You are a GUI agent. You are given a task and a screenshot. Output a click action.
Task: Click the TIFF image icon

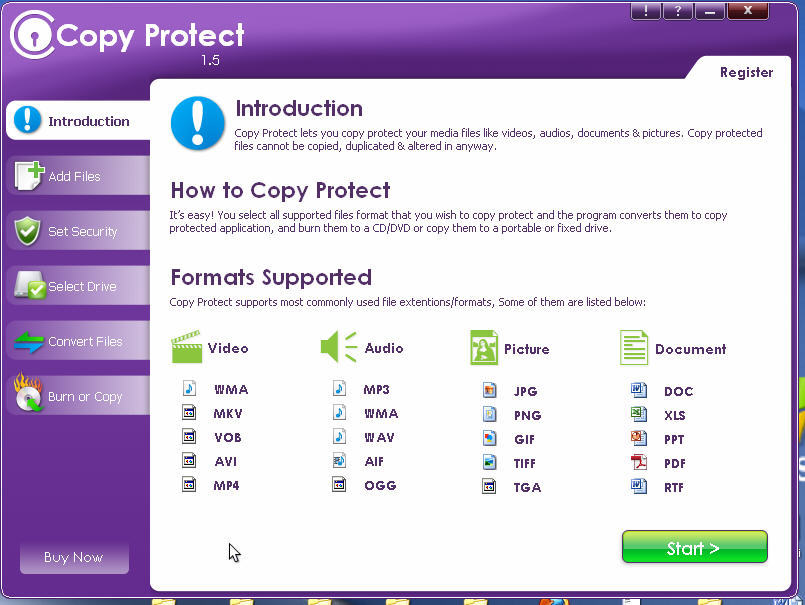point(490,462)
